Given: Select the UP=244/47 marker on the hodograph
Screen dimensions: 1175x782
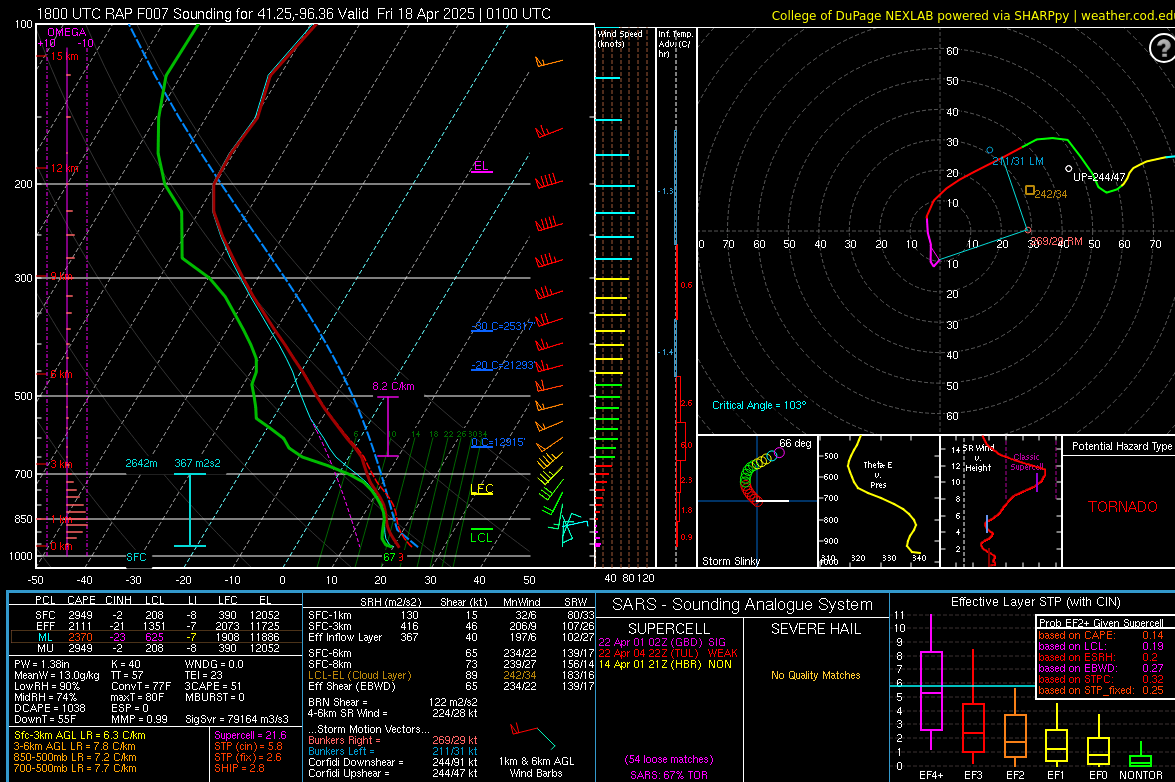Looking at the screenshot, I should (1068, 170).
